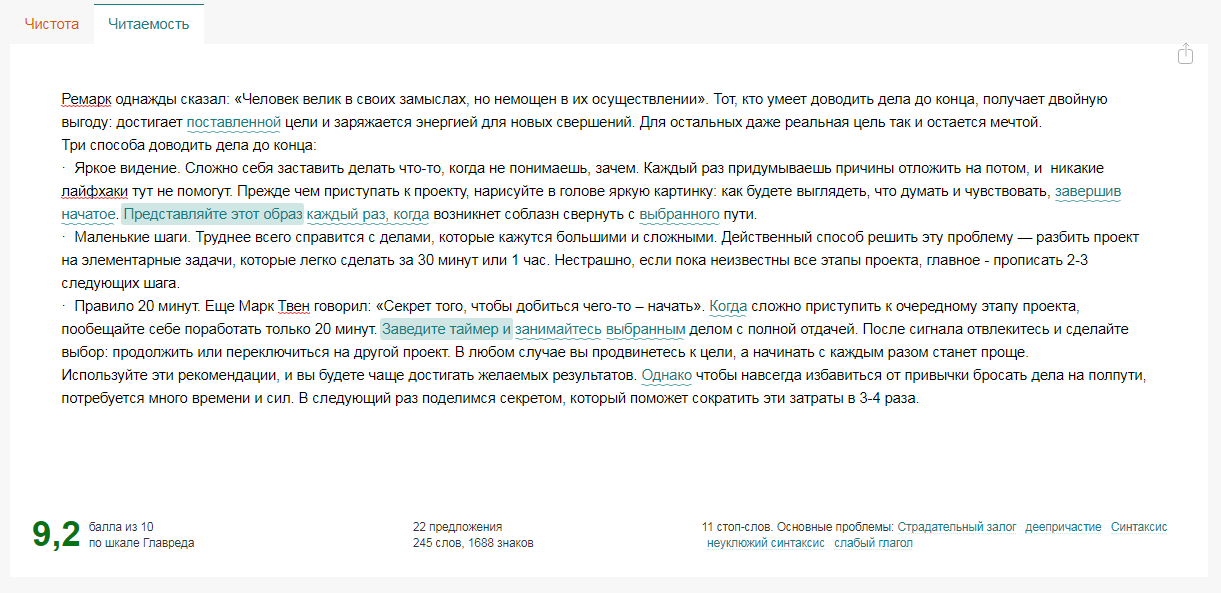Click the line Три способа доводить дела до конца
Screen dimensions: 1221x593
pos(188,145)
